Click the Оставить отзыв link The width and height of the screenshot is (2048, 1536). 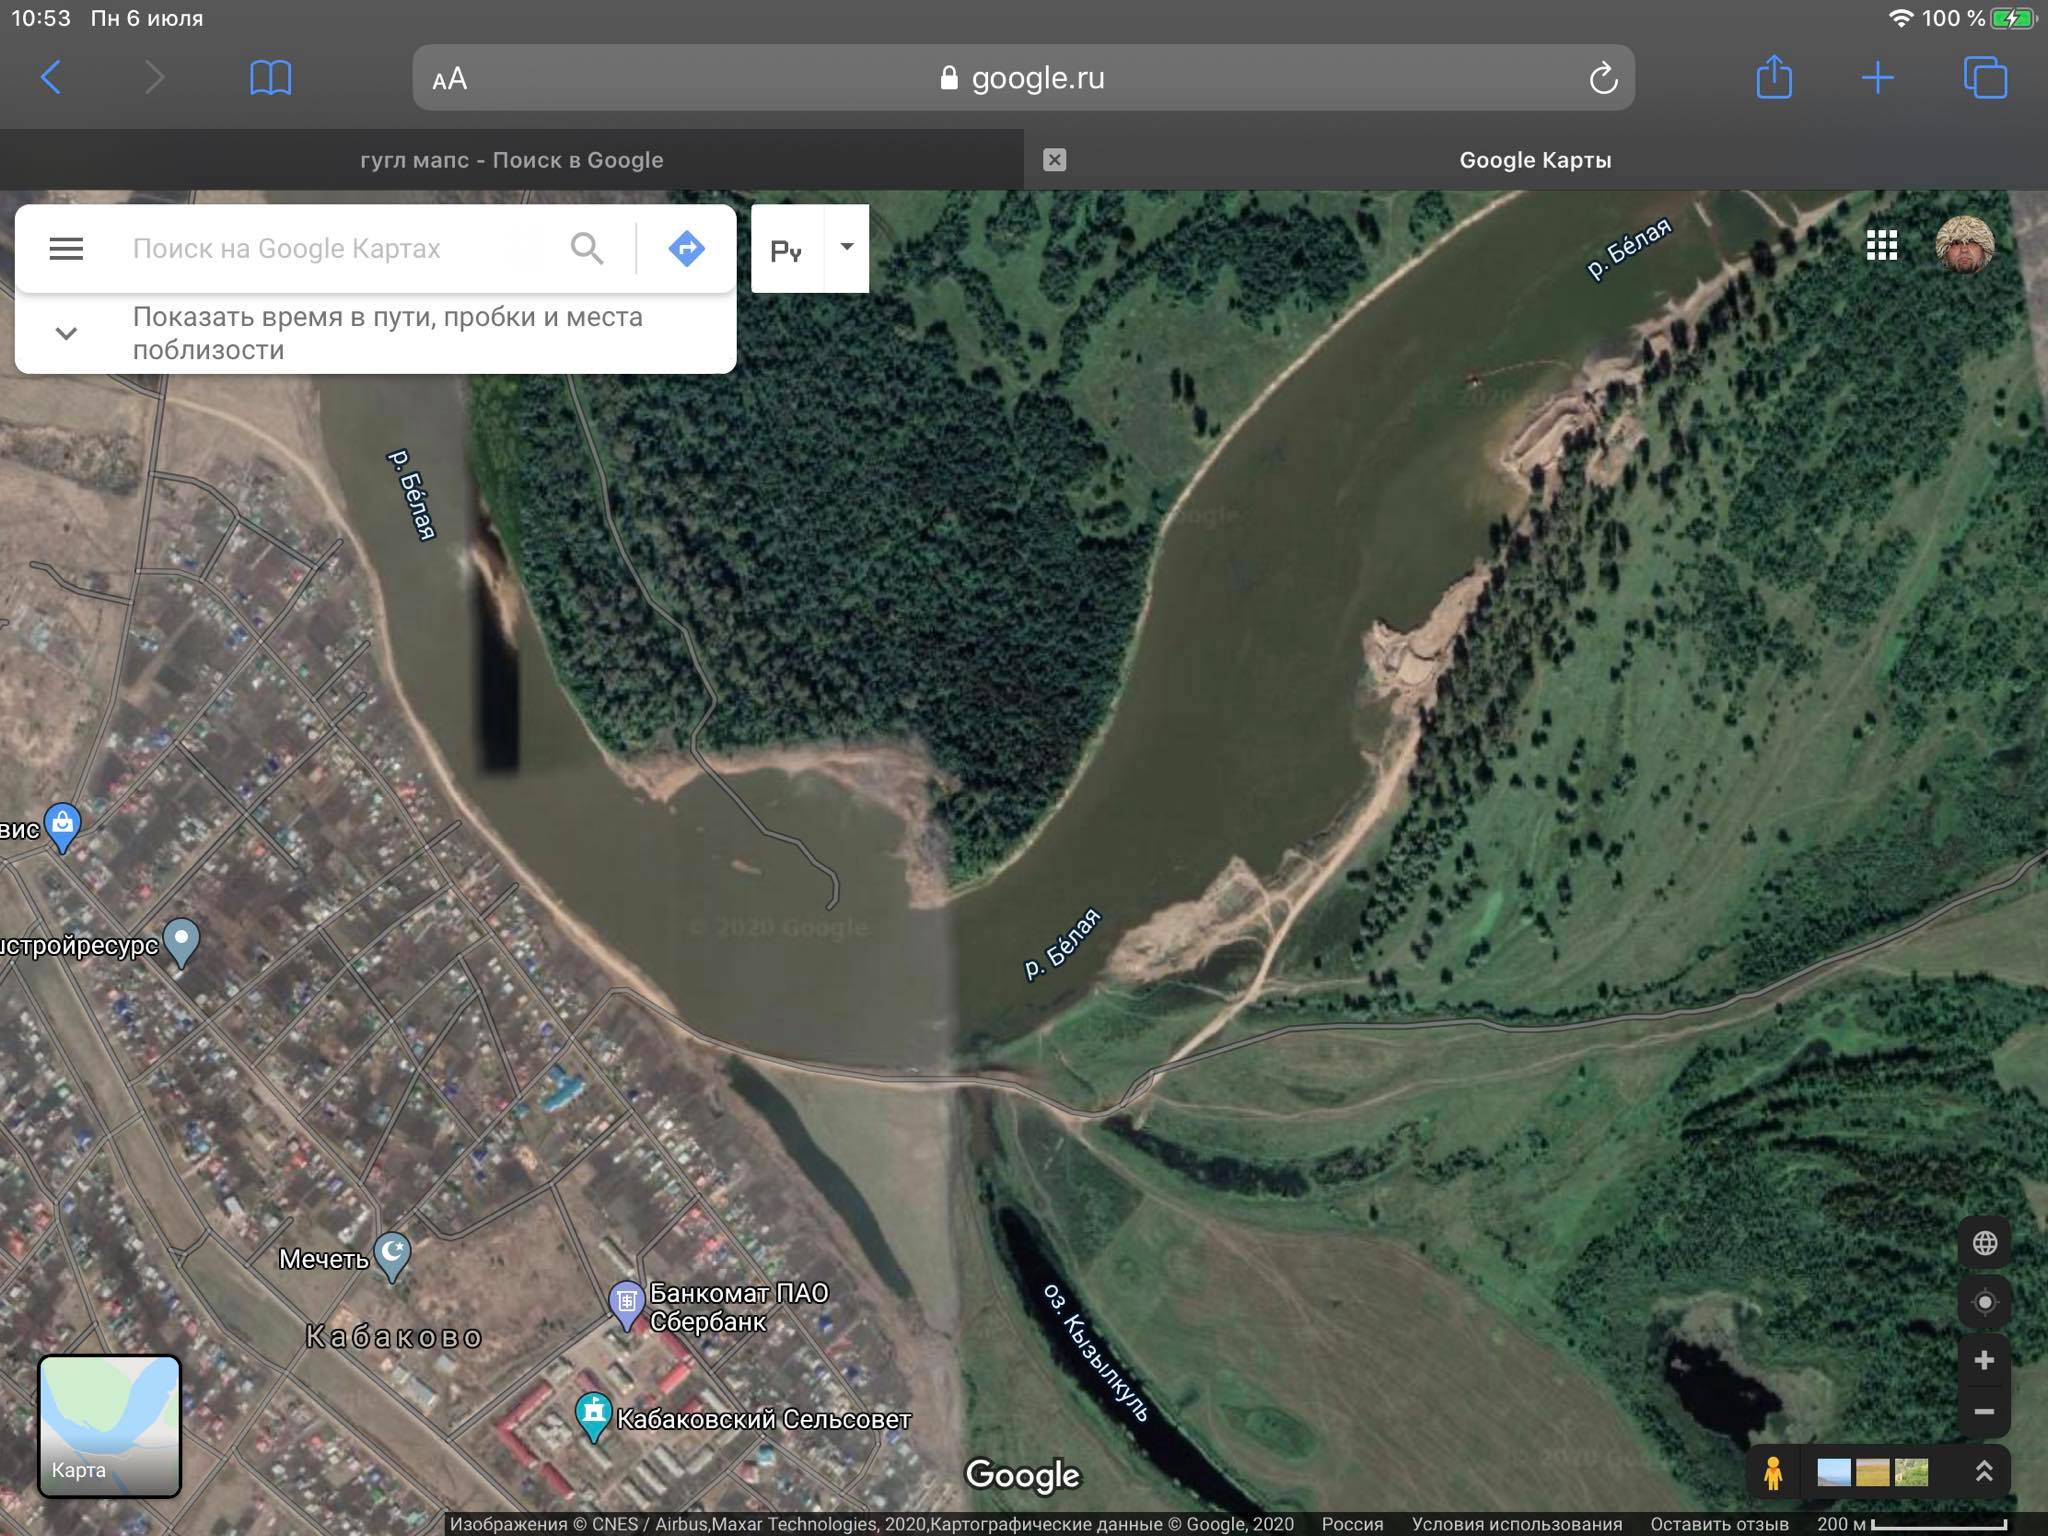[1719, 1524]
